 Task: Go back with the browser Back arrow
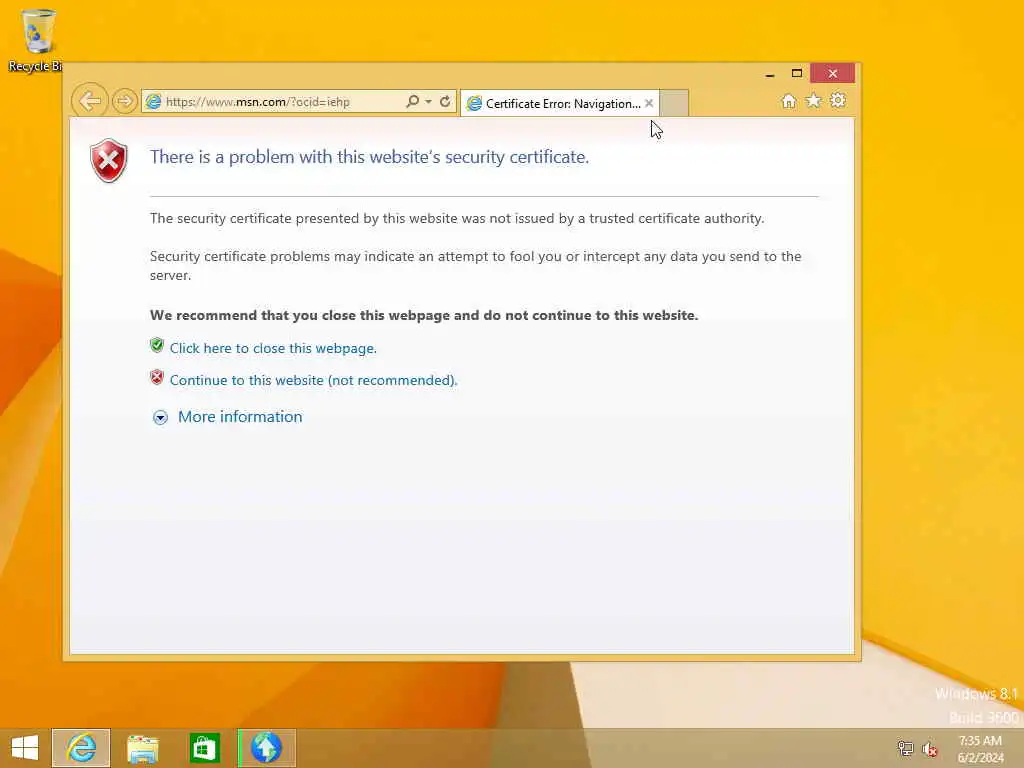[89, 101]
